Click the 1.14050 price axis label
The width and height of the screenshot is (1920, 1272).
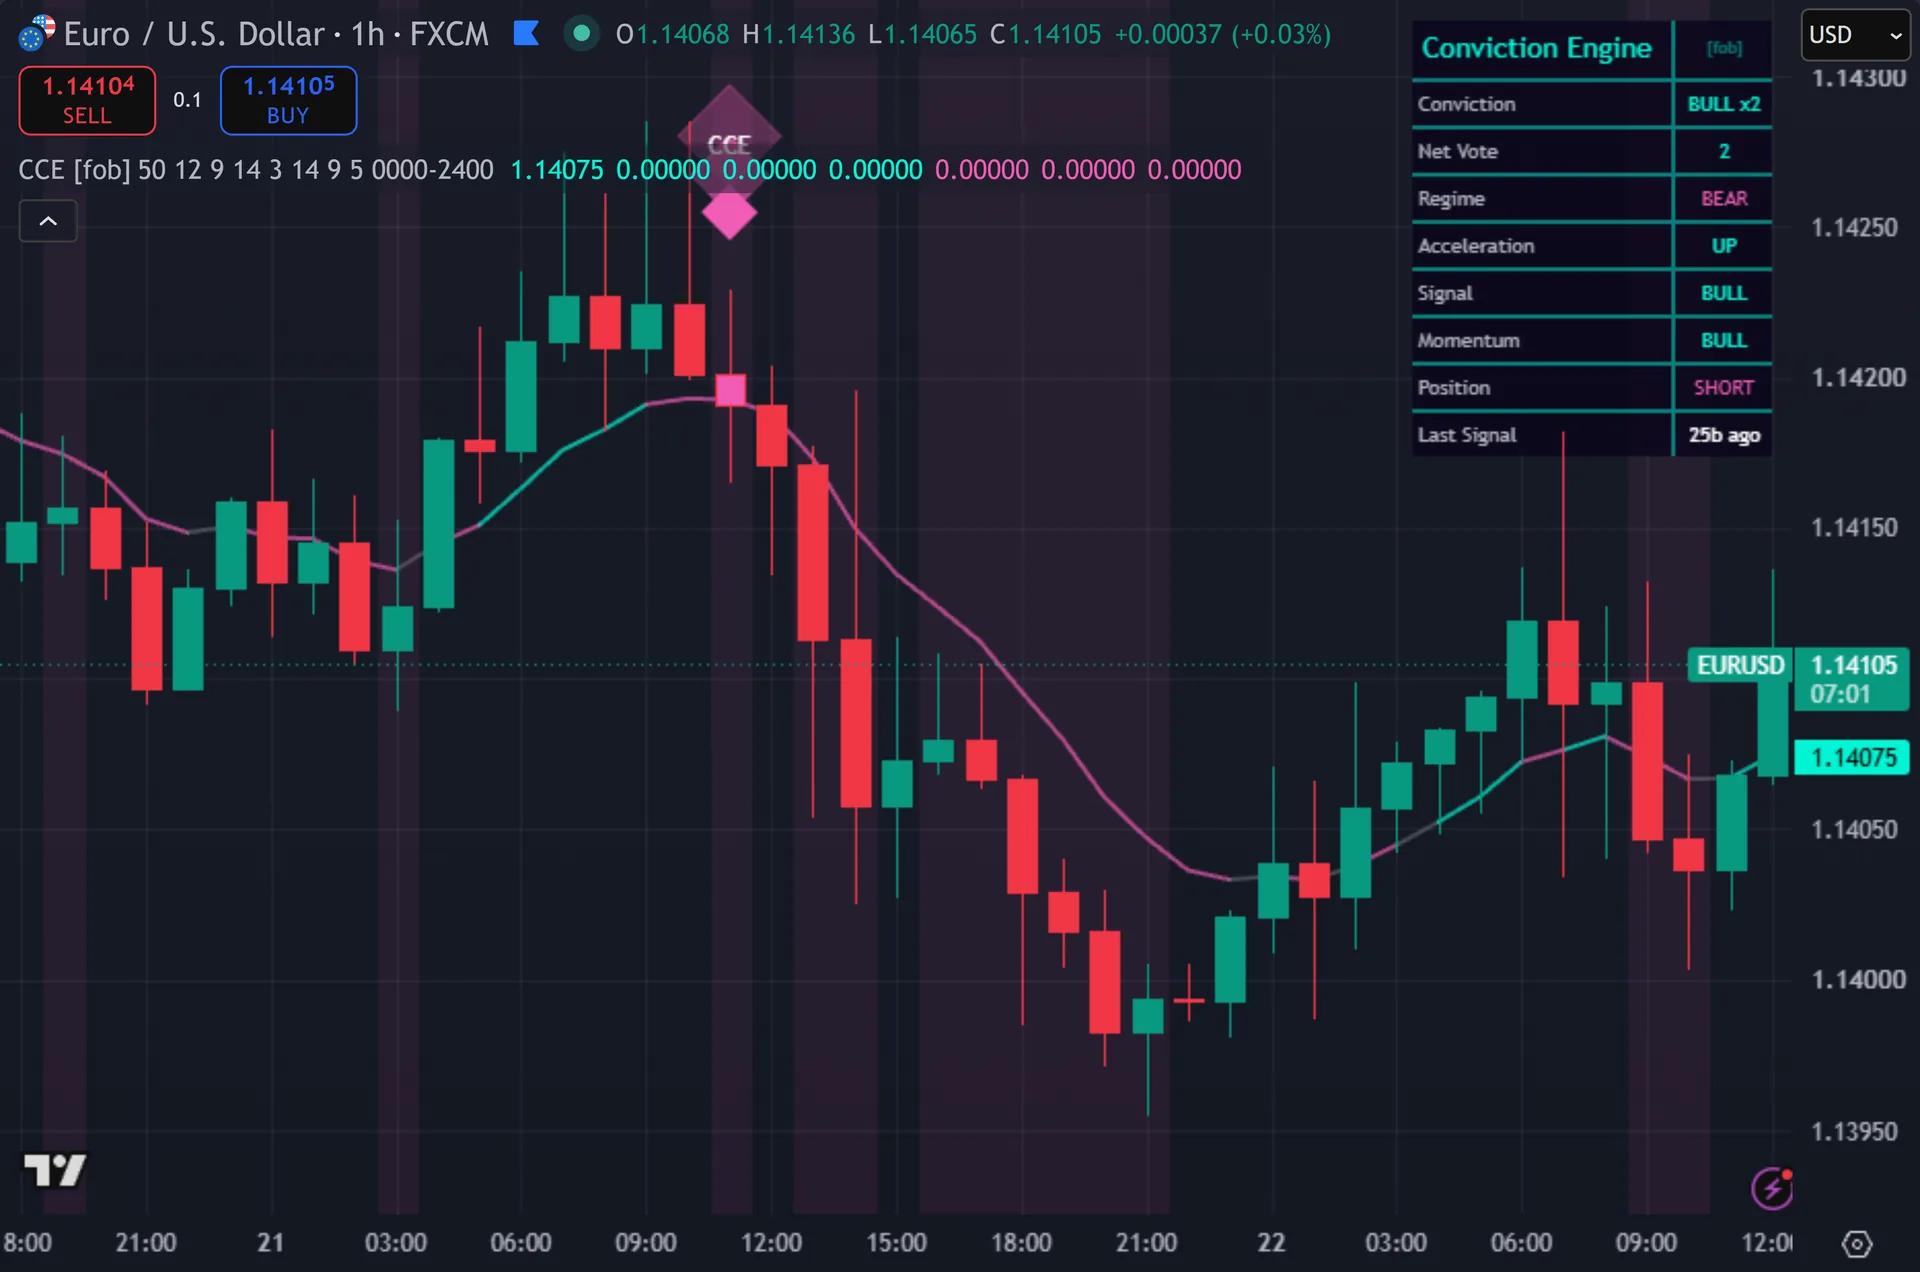click(x=1854, y=829)
